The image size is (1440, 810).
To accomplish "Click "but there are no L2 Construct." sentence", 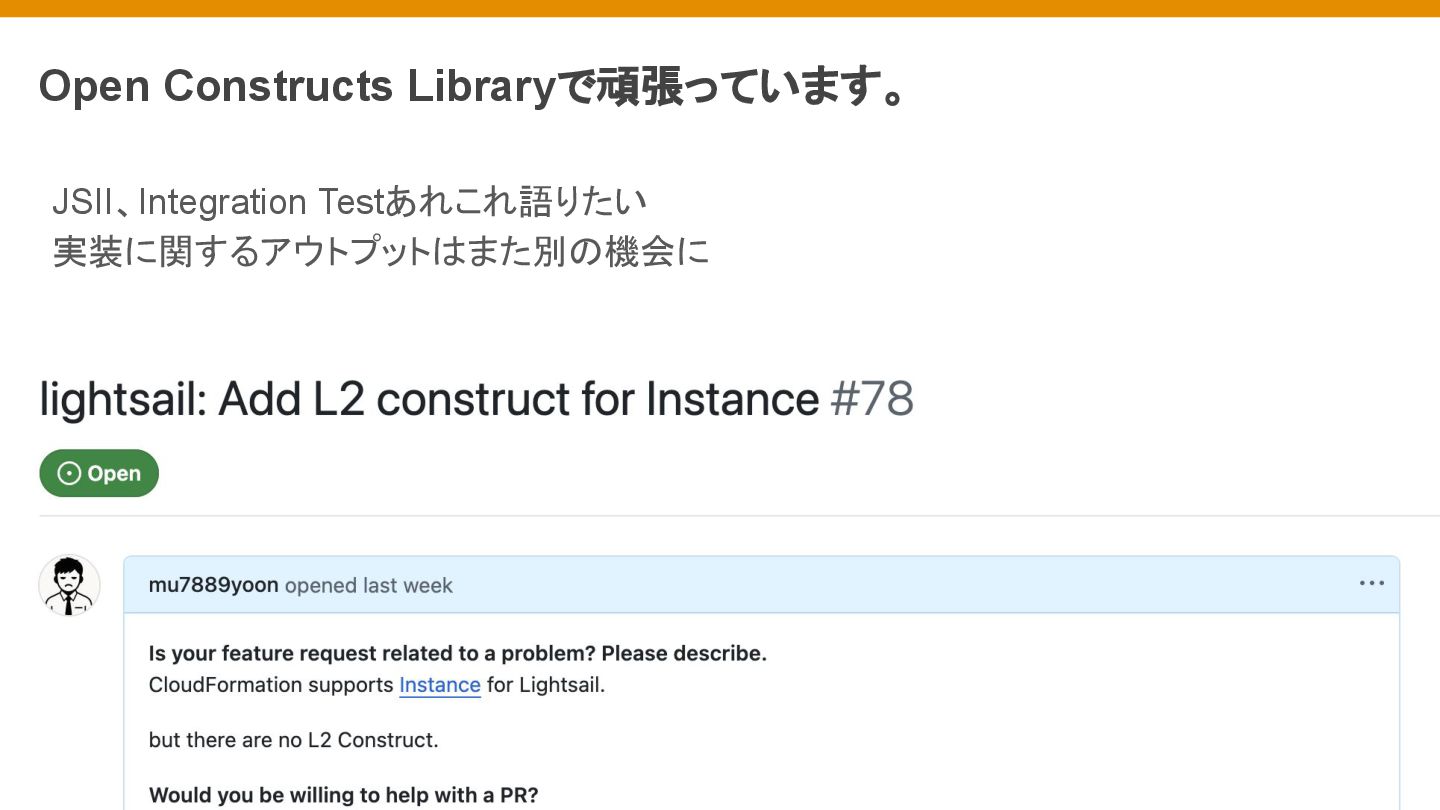I will 293,740.
